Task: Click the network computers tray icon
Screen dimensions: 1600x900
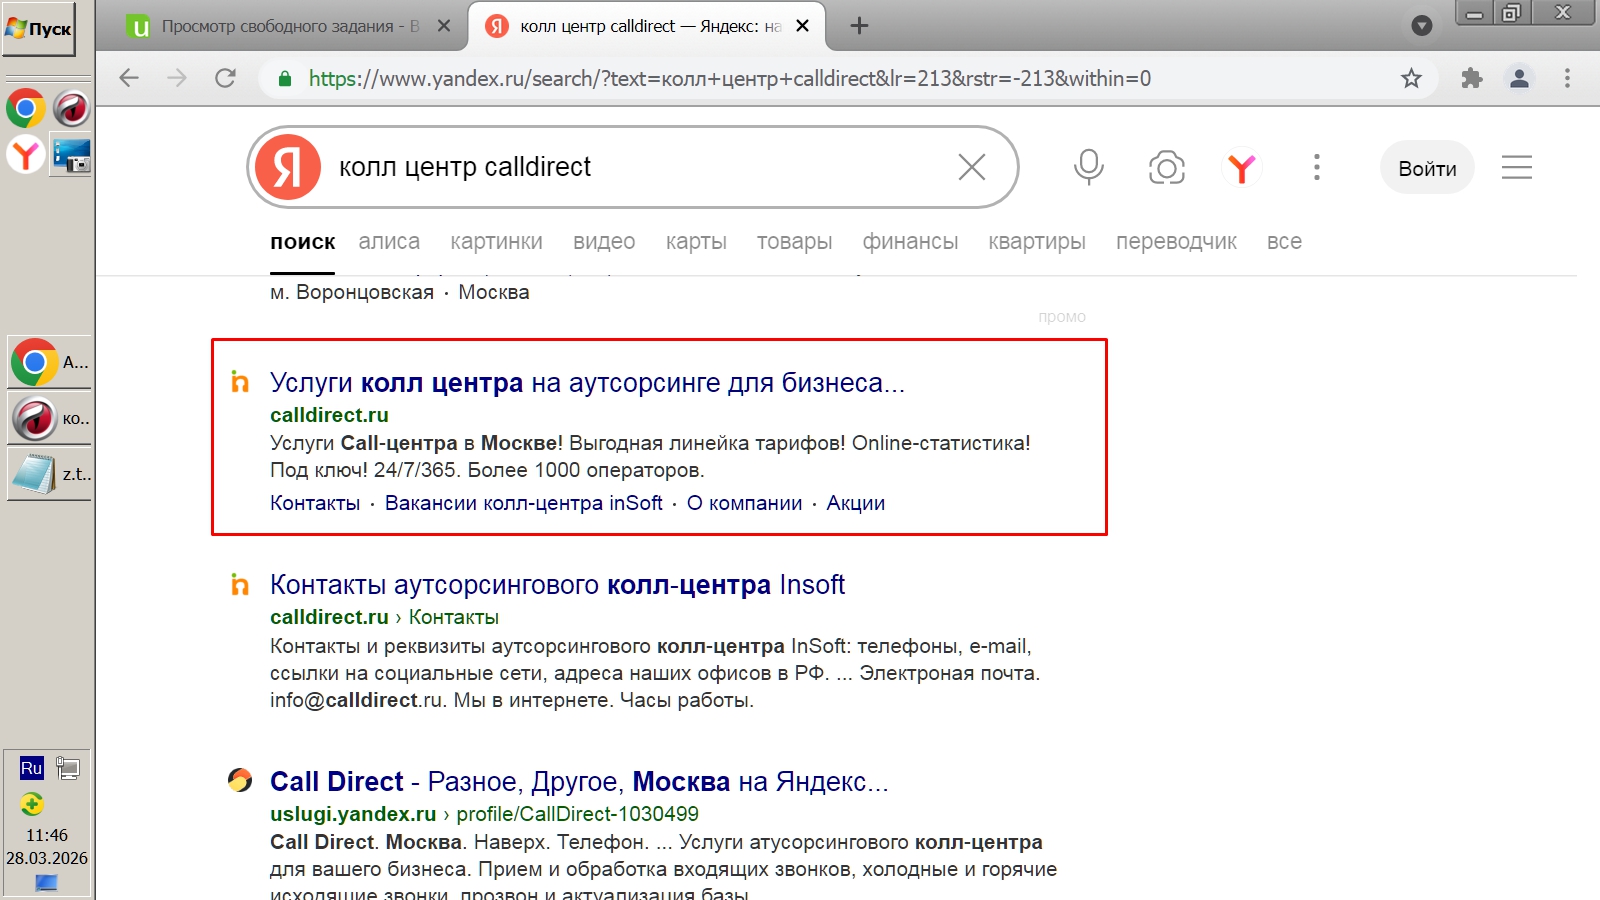Action: (68, 768)
